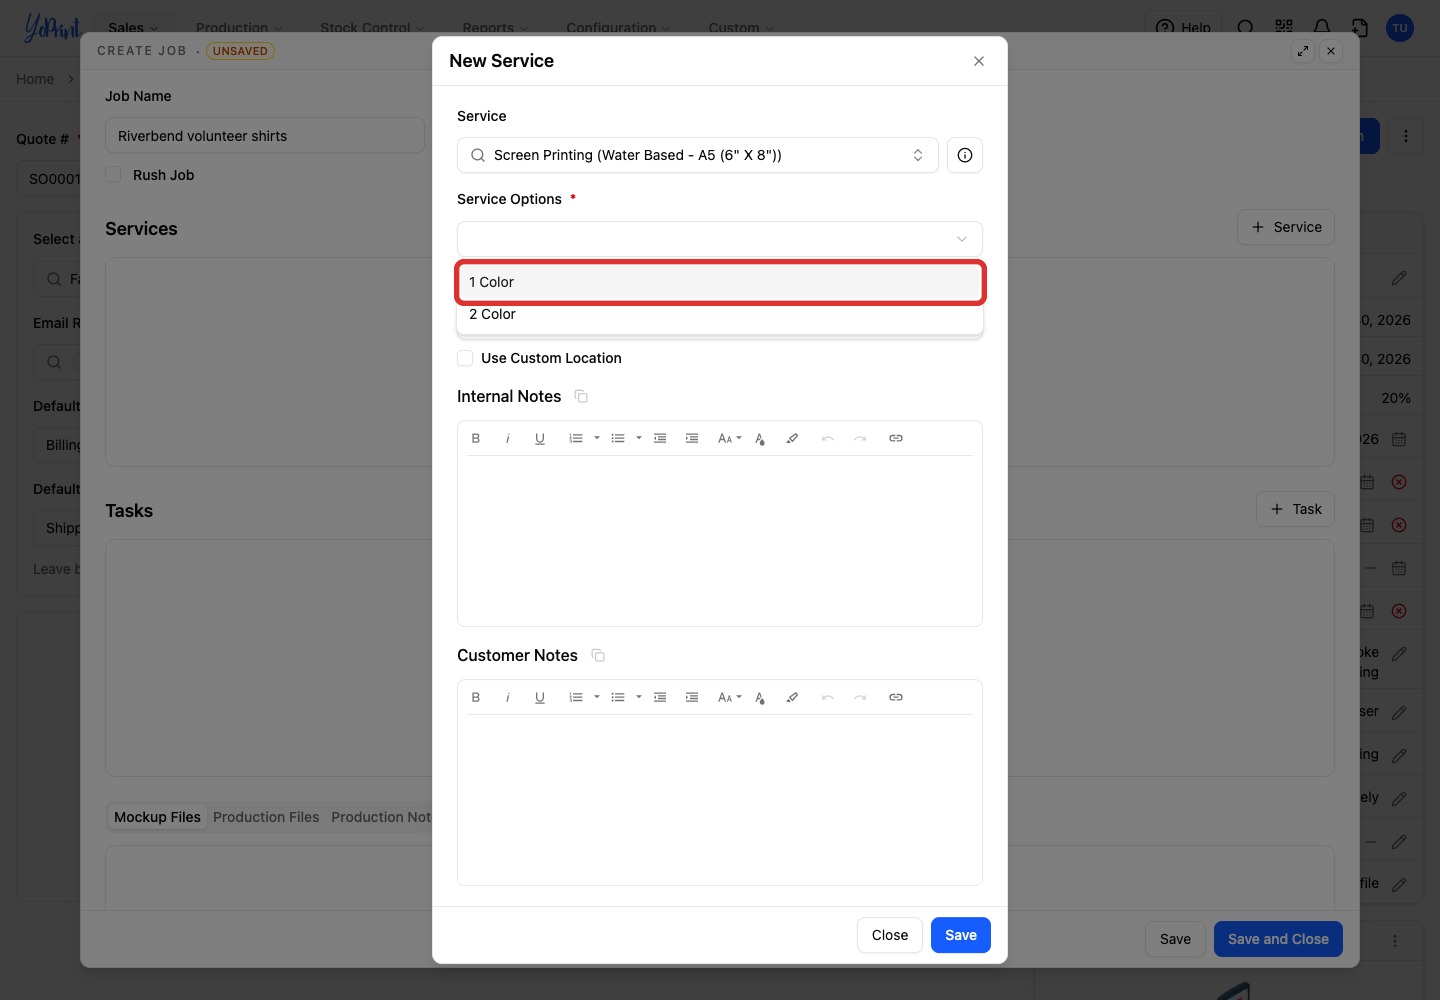Viewport: 1440px width, 1000px height.
Task: Toggle italic in Internal Notes toolbar
Action: point(508,438)
